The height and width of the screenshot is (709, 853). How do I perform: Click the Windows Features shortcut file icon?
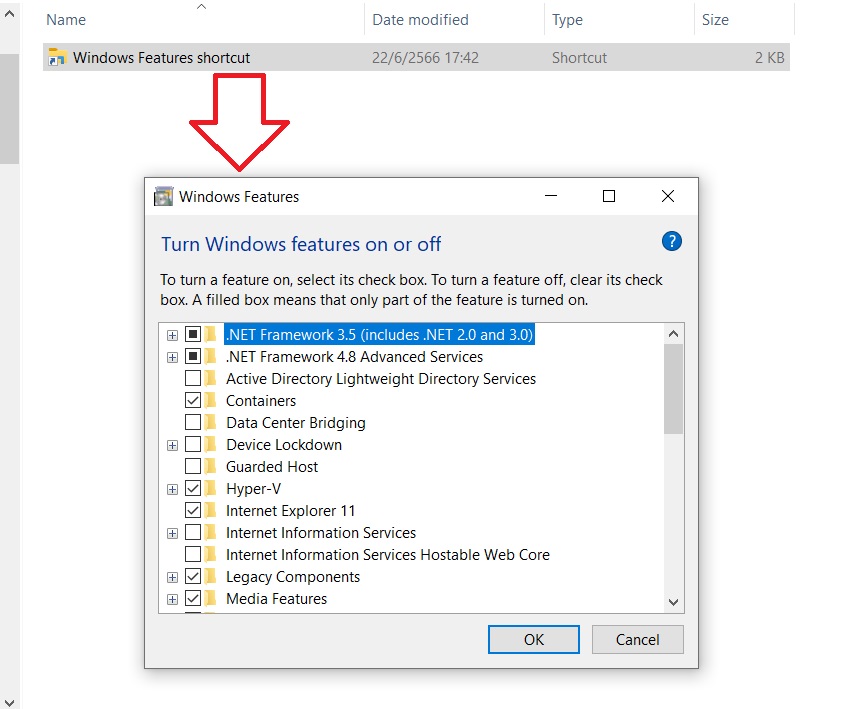pyautogui.click(x=56, y=57)
